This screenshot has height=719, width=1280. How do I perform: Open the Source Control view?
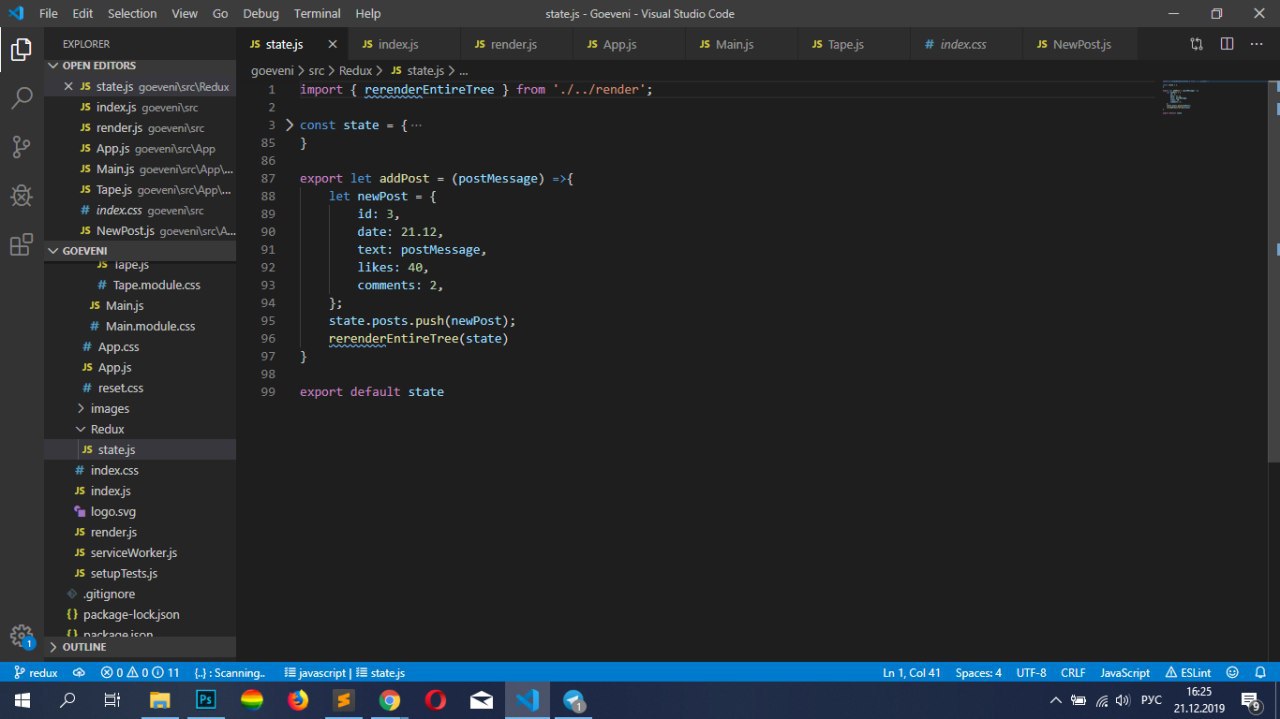21,147
